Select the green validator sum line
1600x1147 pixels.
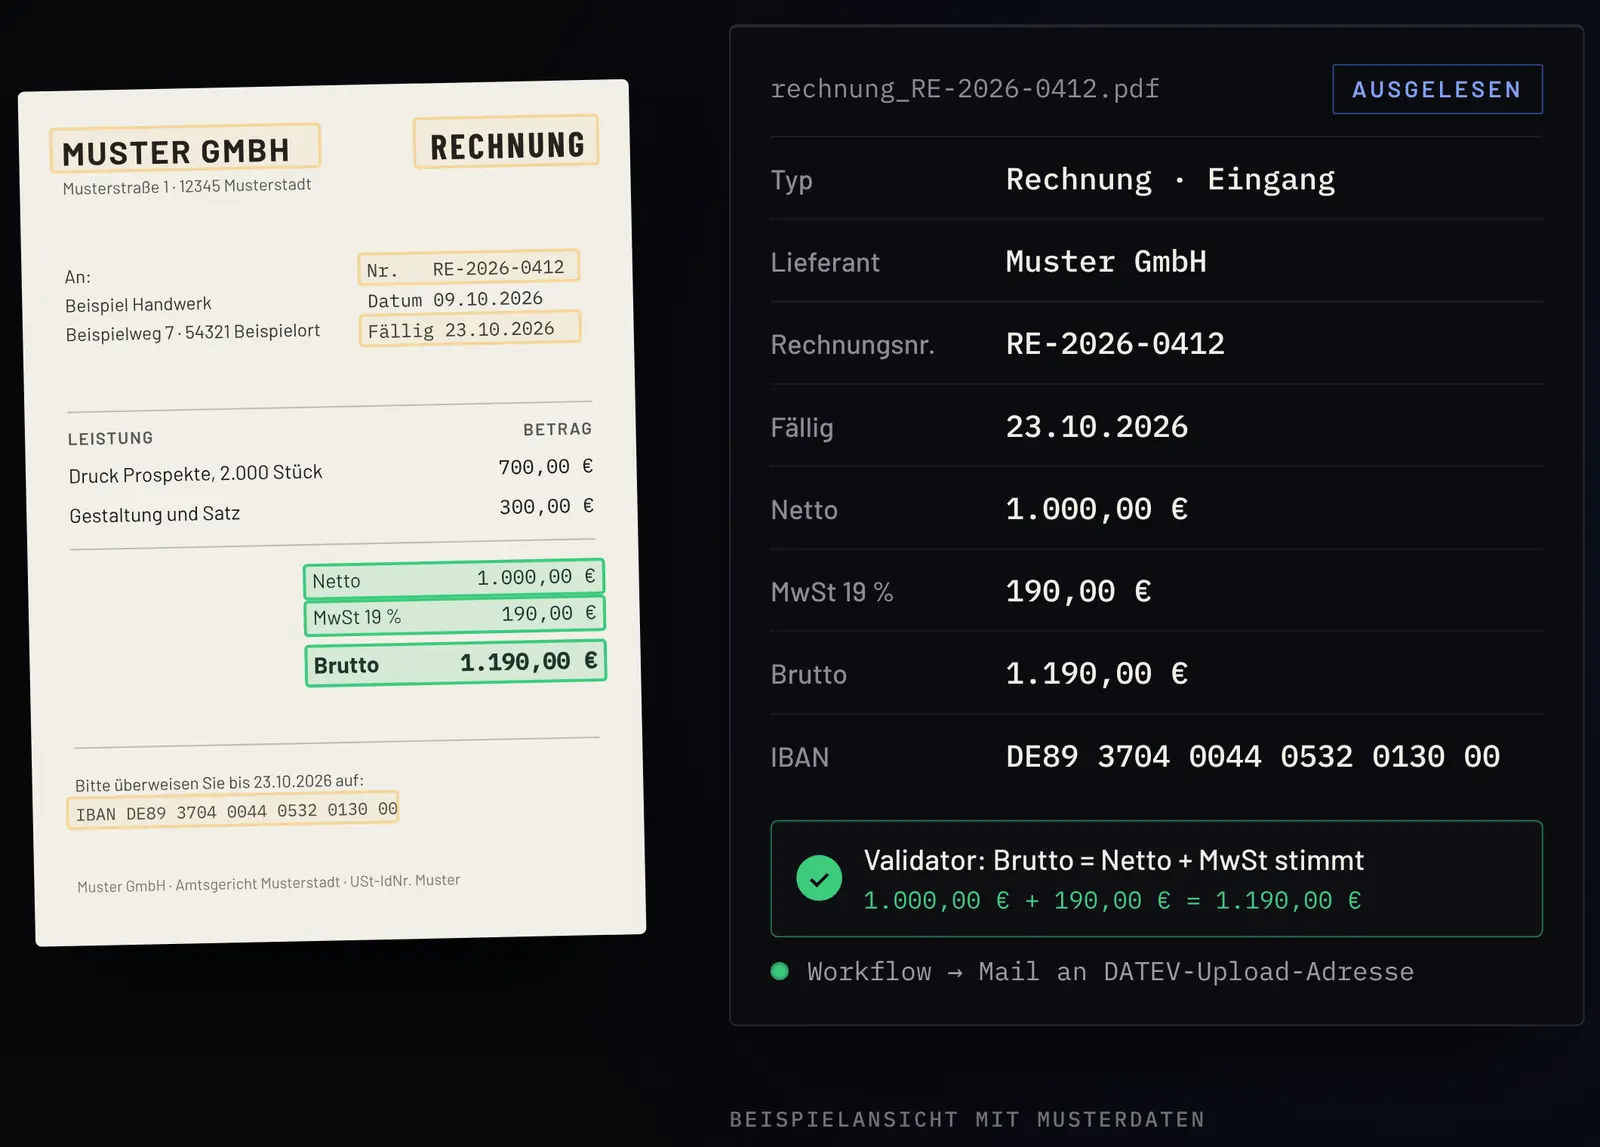coord(1112,901)
